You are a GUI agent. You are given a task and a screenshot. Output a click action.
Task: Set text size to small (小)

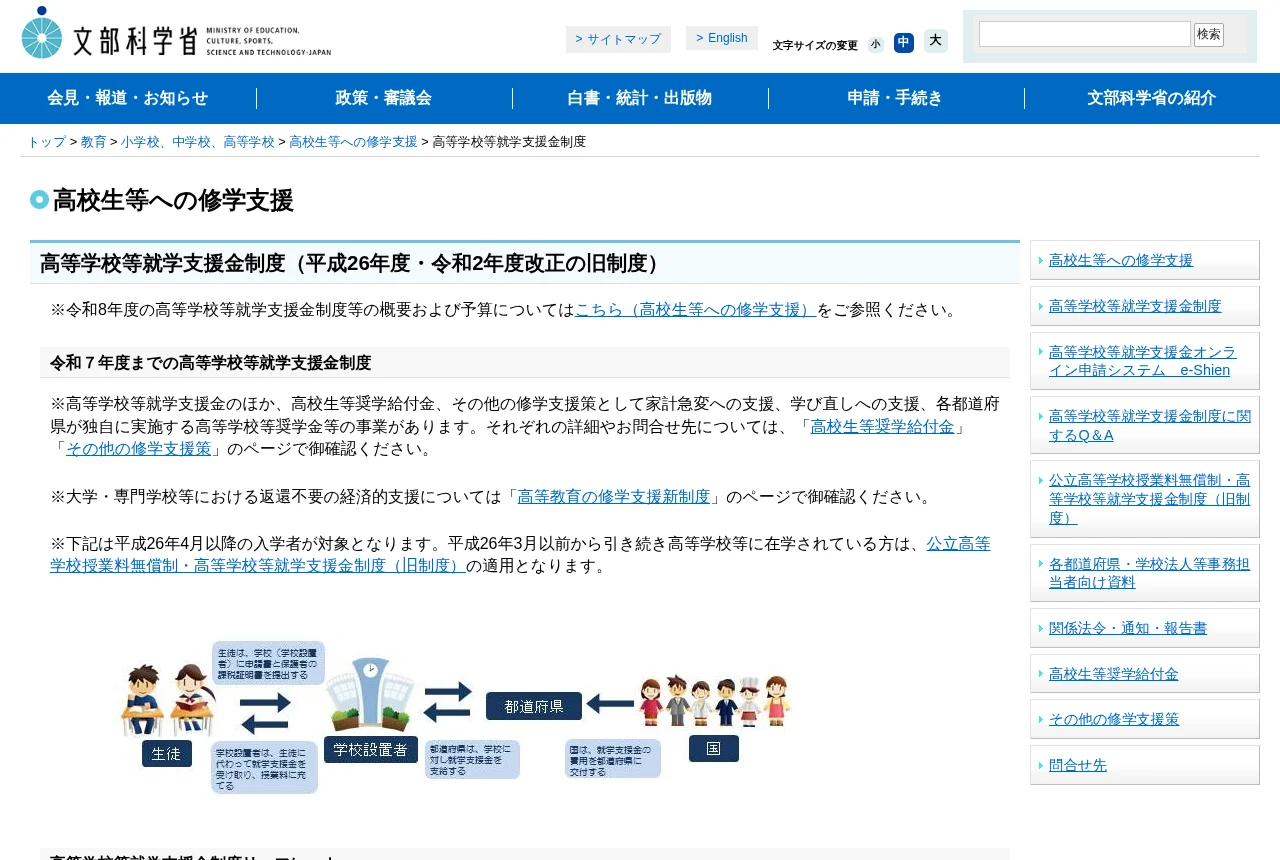876,44
